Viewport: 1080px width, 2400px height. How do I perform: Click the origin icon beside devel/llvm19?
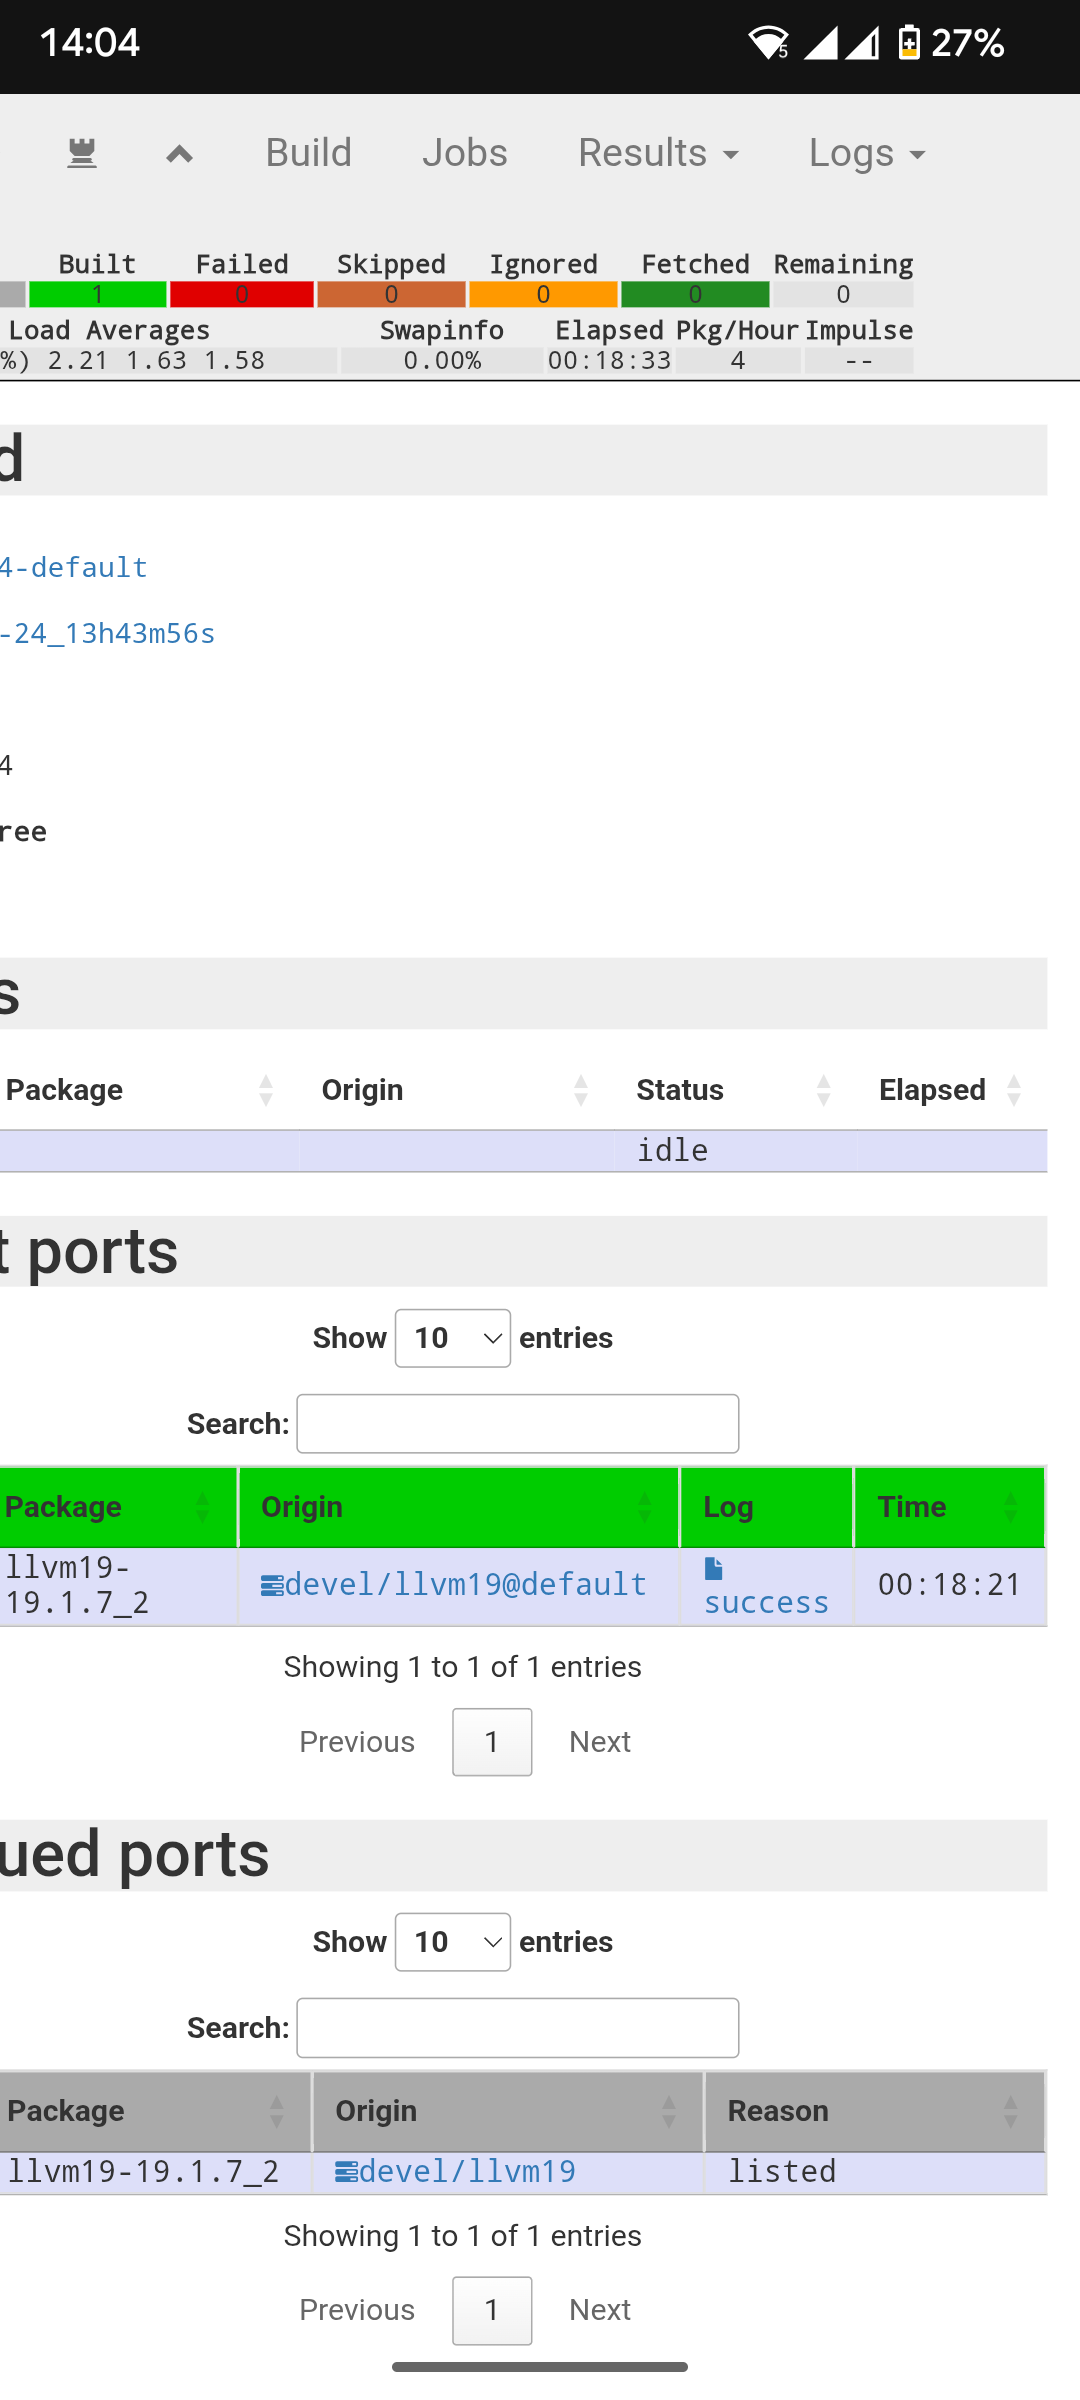click(346, 2172)
